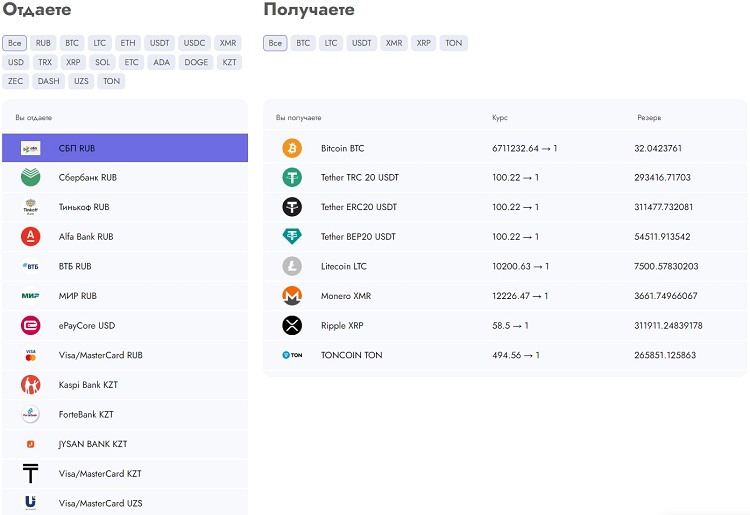
Task: Click the tenge icon for Visa/MasterCard KZT
Action: [31, 473]
